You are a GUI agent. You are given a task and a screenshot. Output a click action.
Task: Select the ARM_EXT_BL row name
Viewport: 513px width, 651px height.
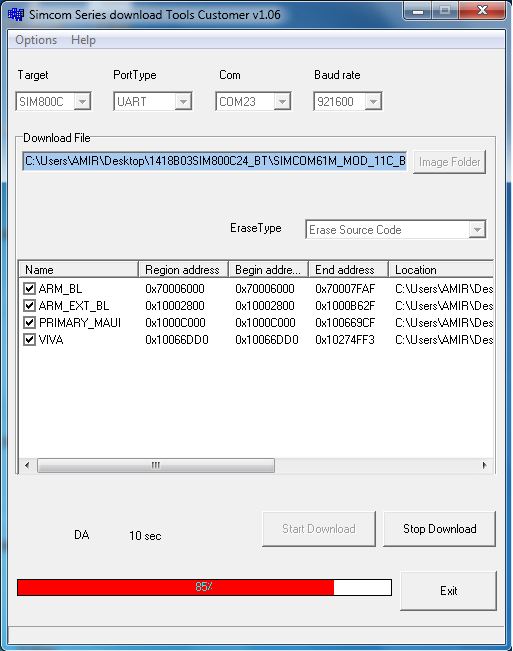[x=74, y=306]
